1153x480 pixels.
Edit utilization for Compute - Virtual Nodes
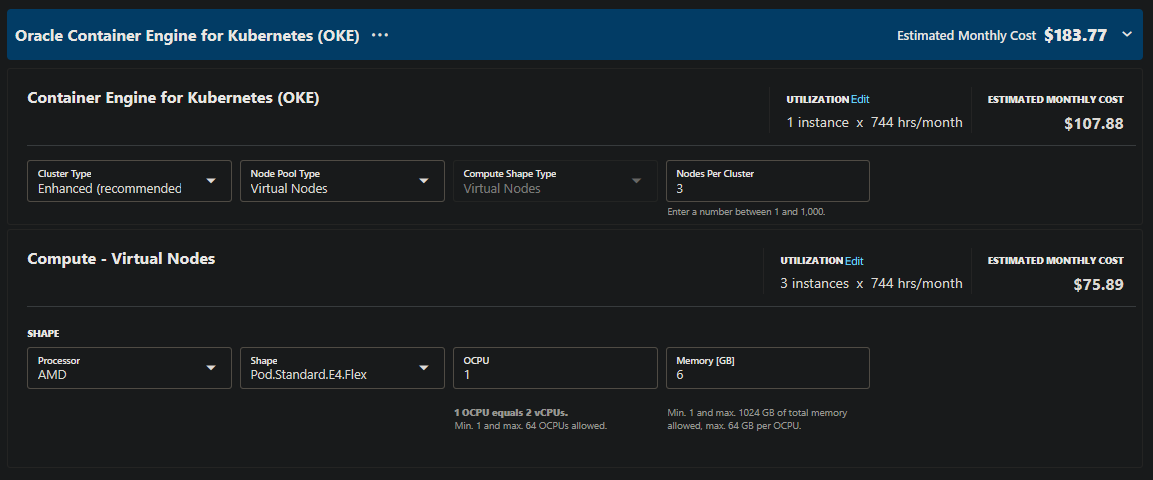point(854,261)
